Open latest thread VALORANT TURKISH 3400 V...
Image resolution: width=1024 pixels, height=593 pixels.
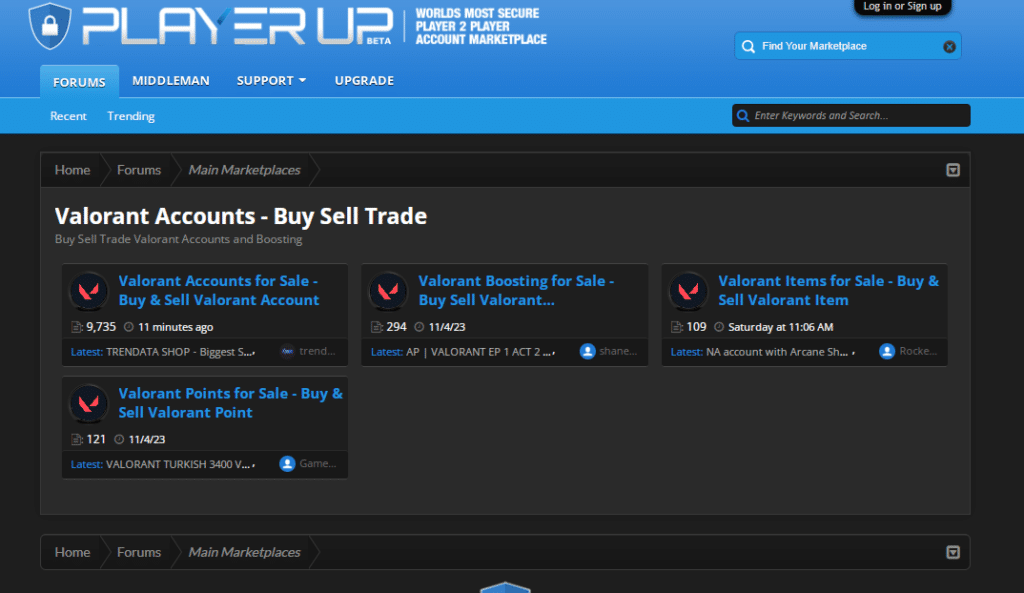180,464
